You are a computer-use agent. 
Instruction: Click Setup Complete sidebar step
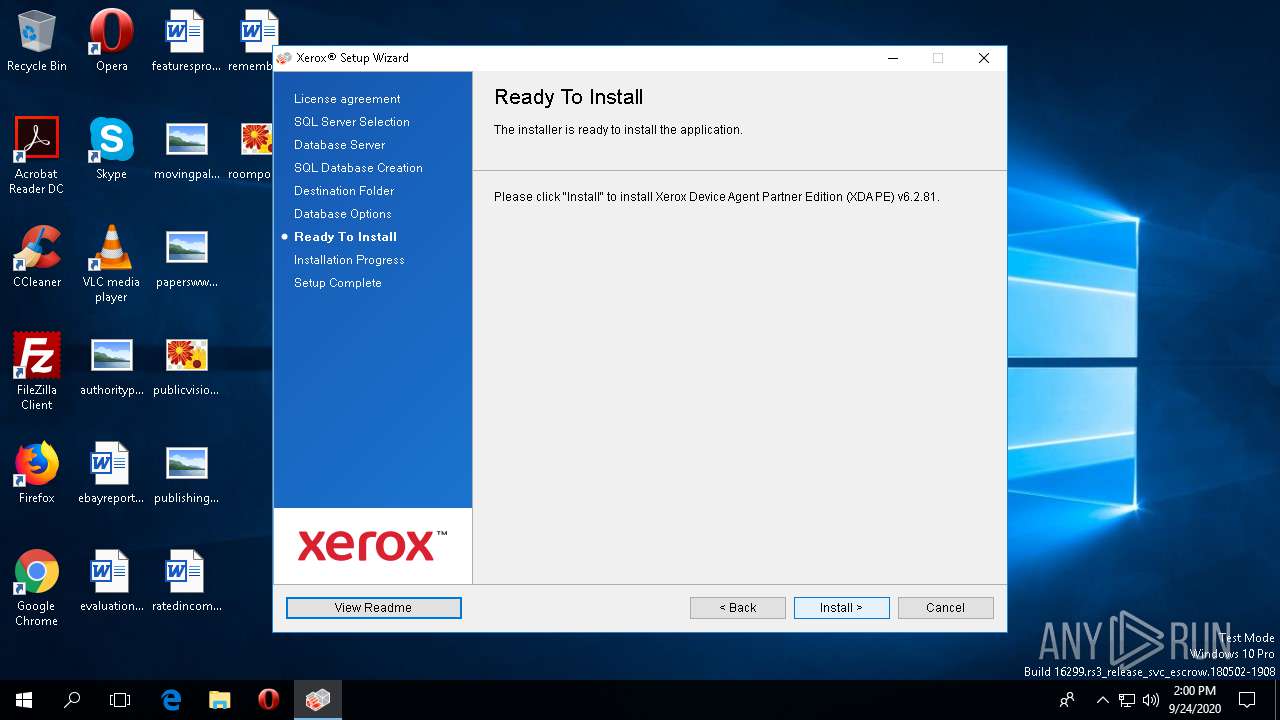(x=337, y=283)
